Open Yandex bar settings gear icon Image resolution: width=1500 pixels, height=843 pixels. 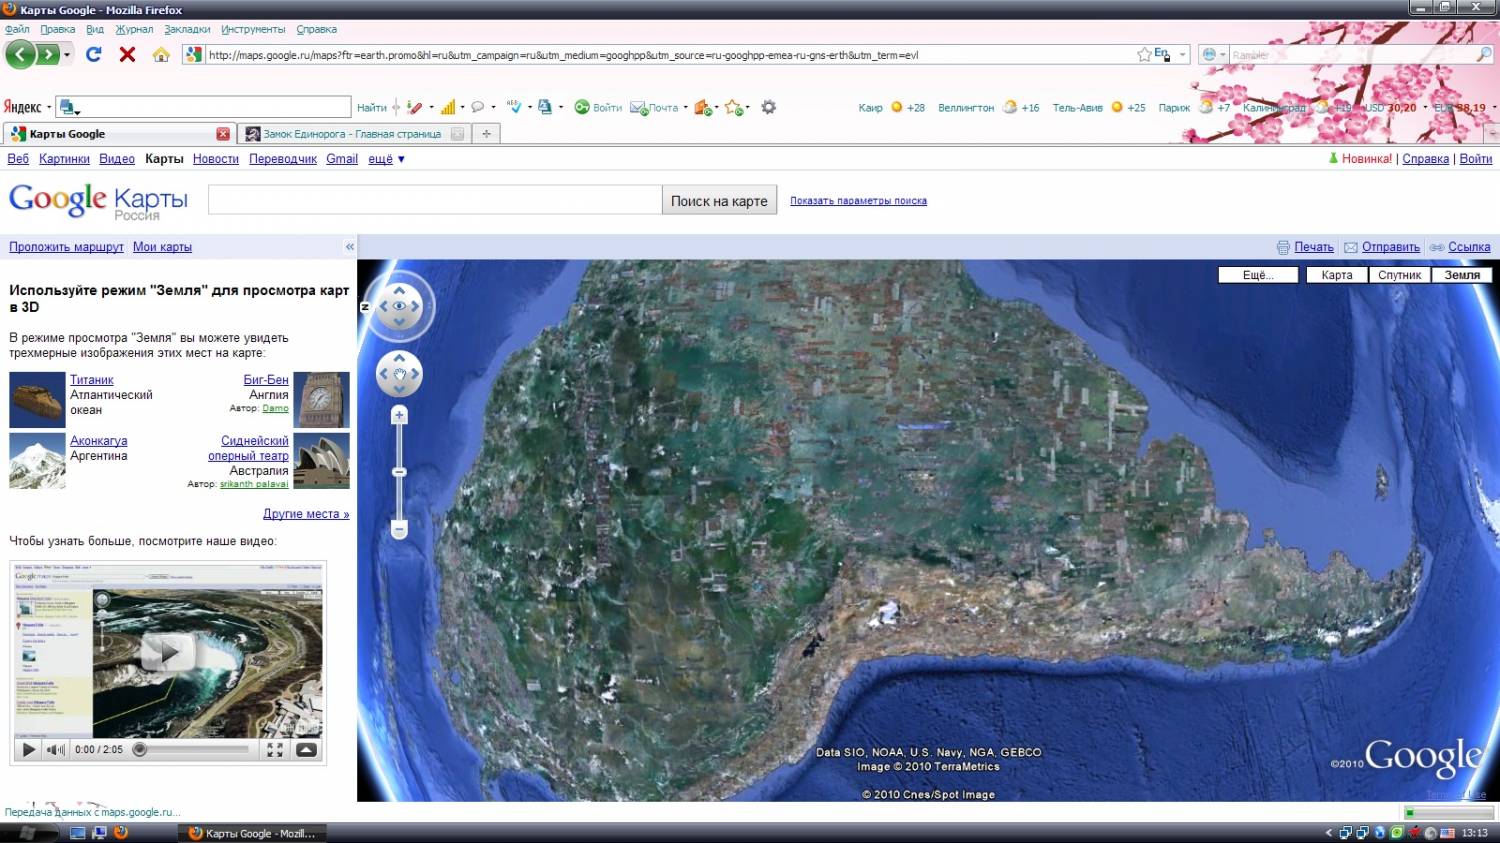pyautogui.click(x=768, y=107)
